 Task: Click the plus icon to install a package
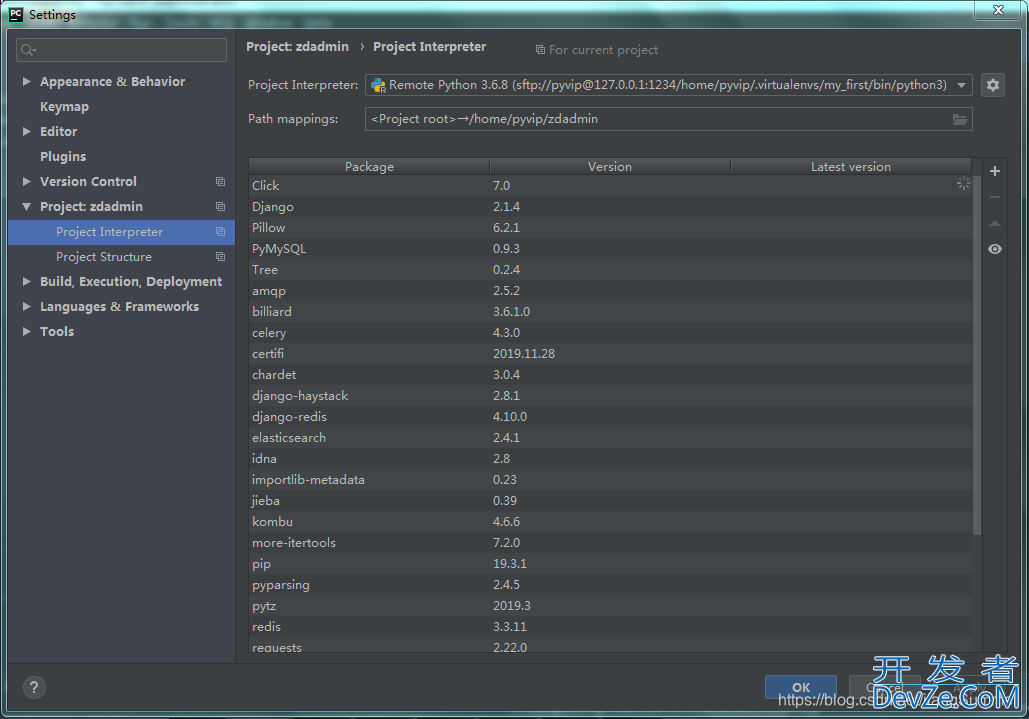pos(995,171)
